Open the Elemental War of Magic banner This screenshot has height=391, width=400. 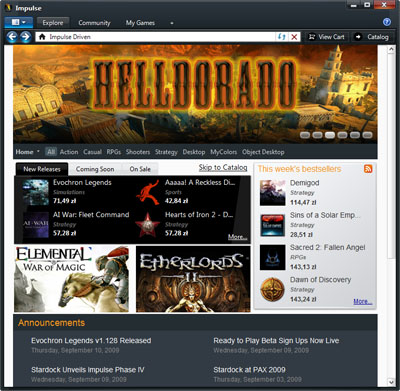(x=71, y=279)
